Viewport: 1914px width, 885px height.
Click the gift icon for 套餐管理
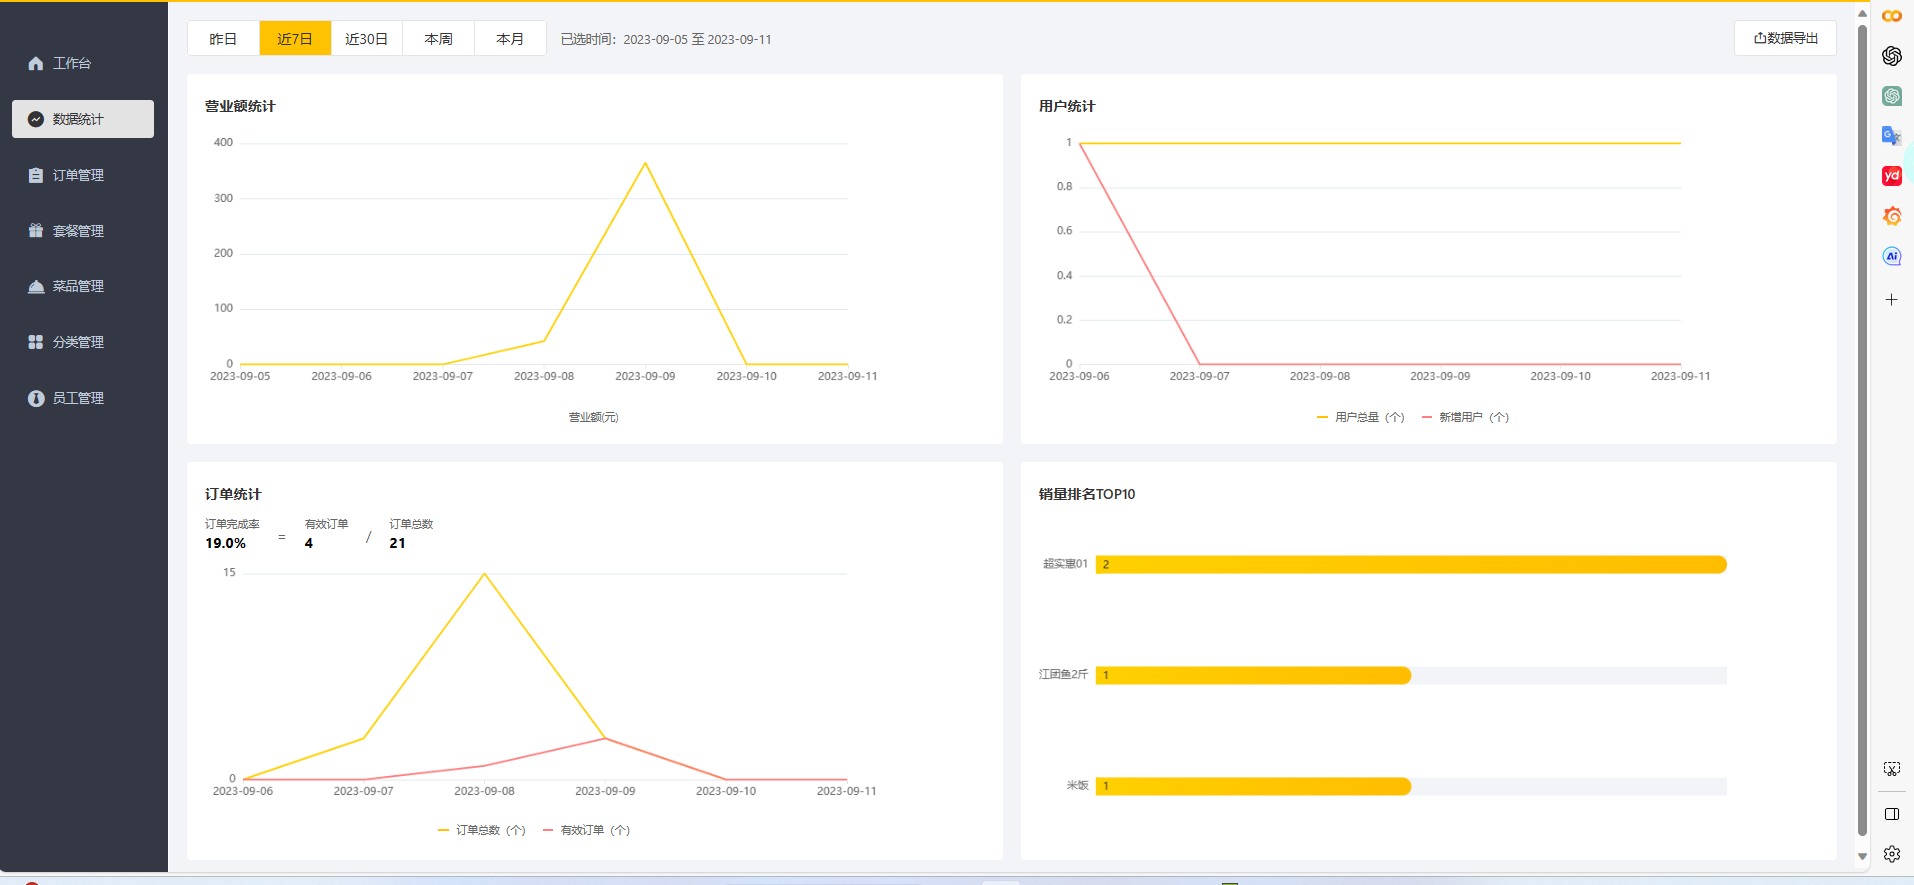[36, 231]
